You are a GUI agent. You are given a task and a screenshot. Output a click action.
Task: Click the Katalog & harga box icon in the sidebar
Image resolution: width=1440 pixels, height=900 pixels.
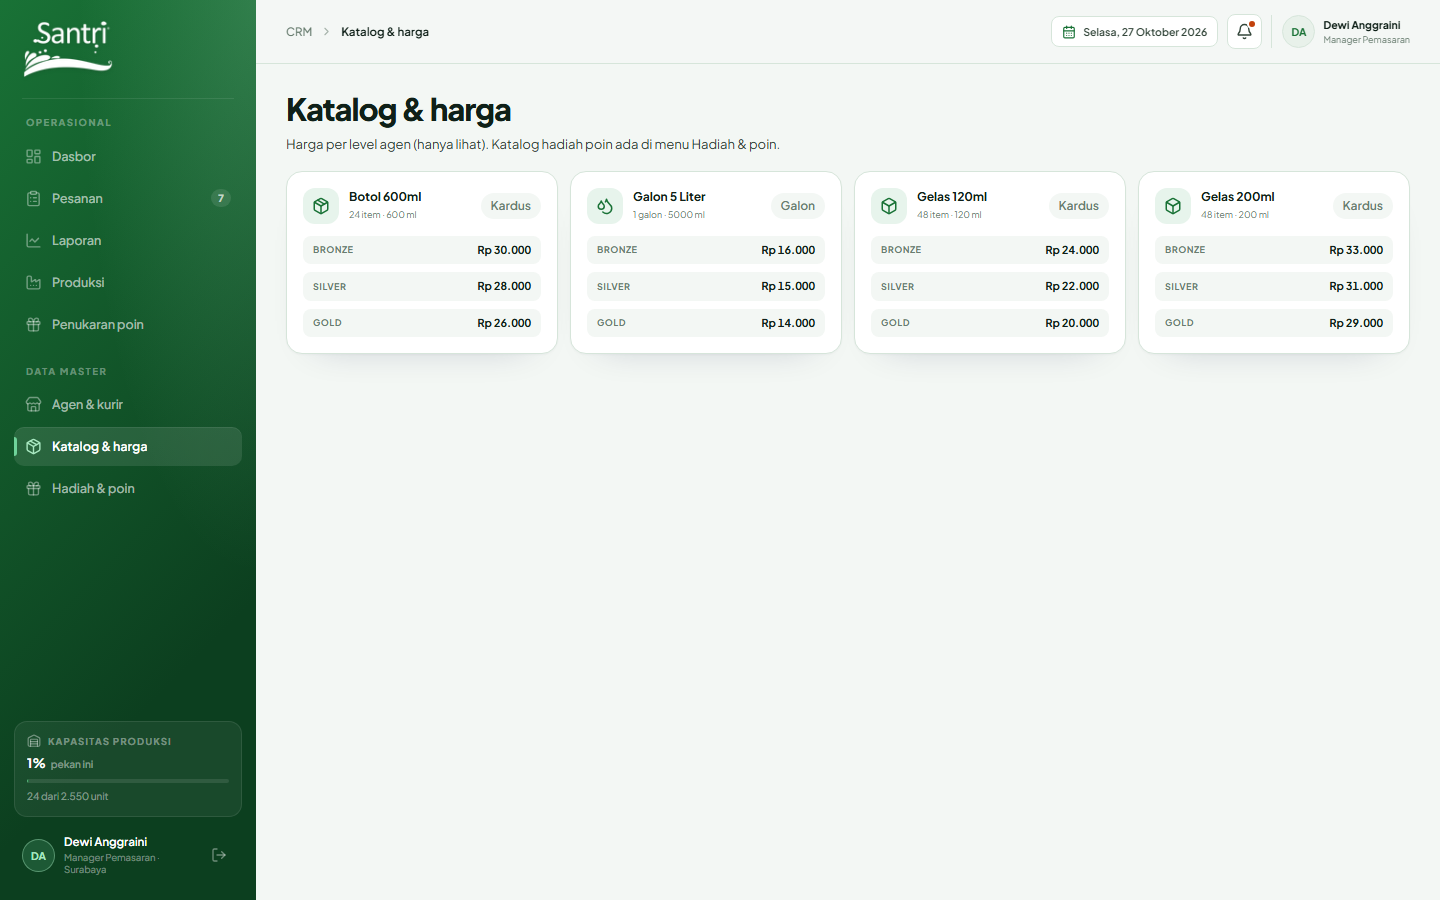(x=33, y=447)
